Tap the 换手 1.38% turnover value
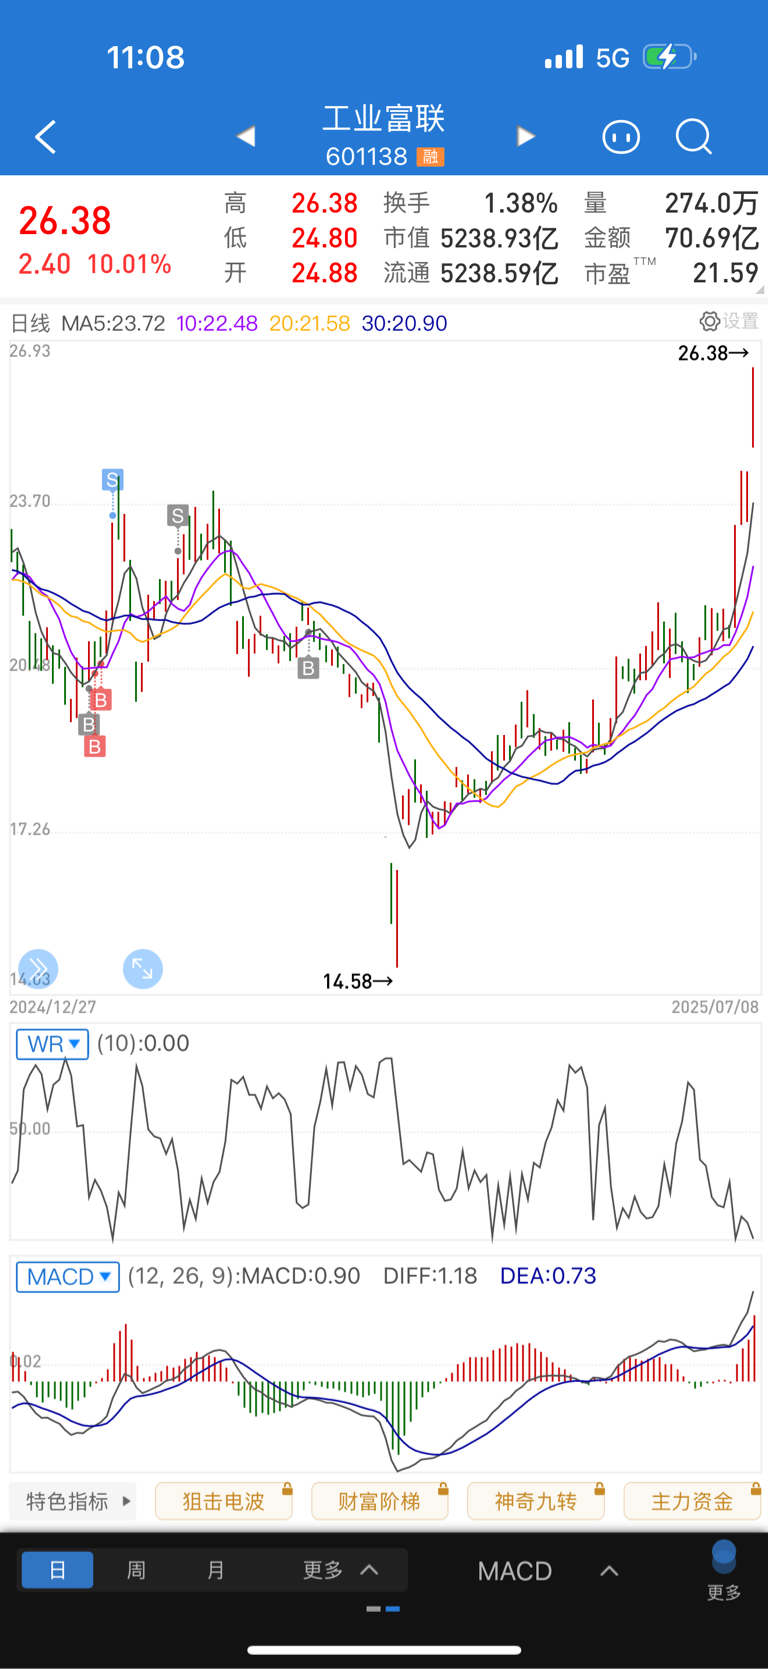 (521, 204)
